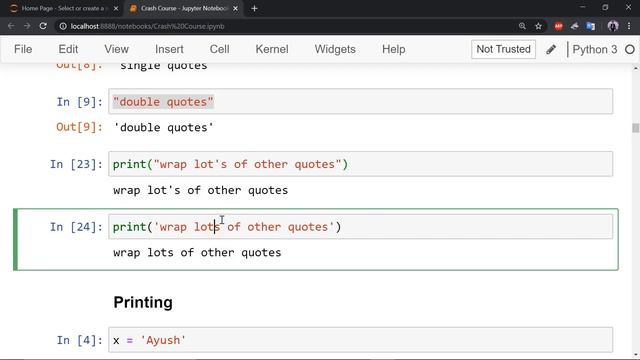The width and height of the screenshot is (640, 360).
Task: Open the browser profile avatar
Action: 613,26
